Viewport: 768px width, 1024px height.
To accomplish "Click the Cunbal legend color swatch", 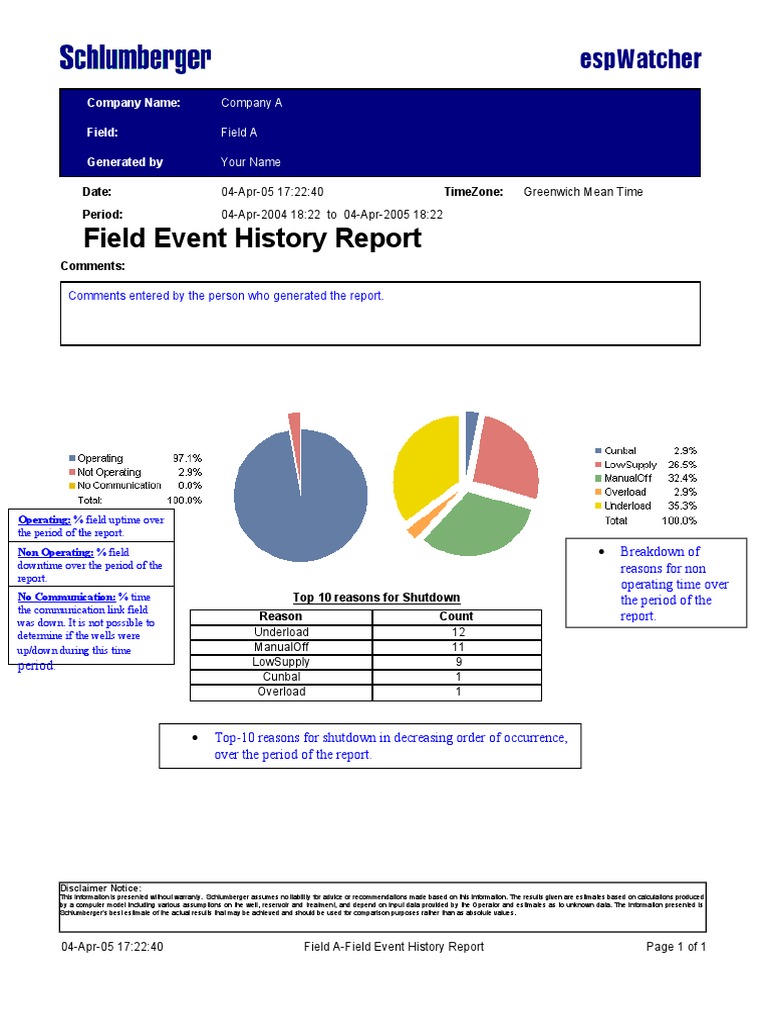I will pyautogui.click(x=598, y=451).
